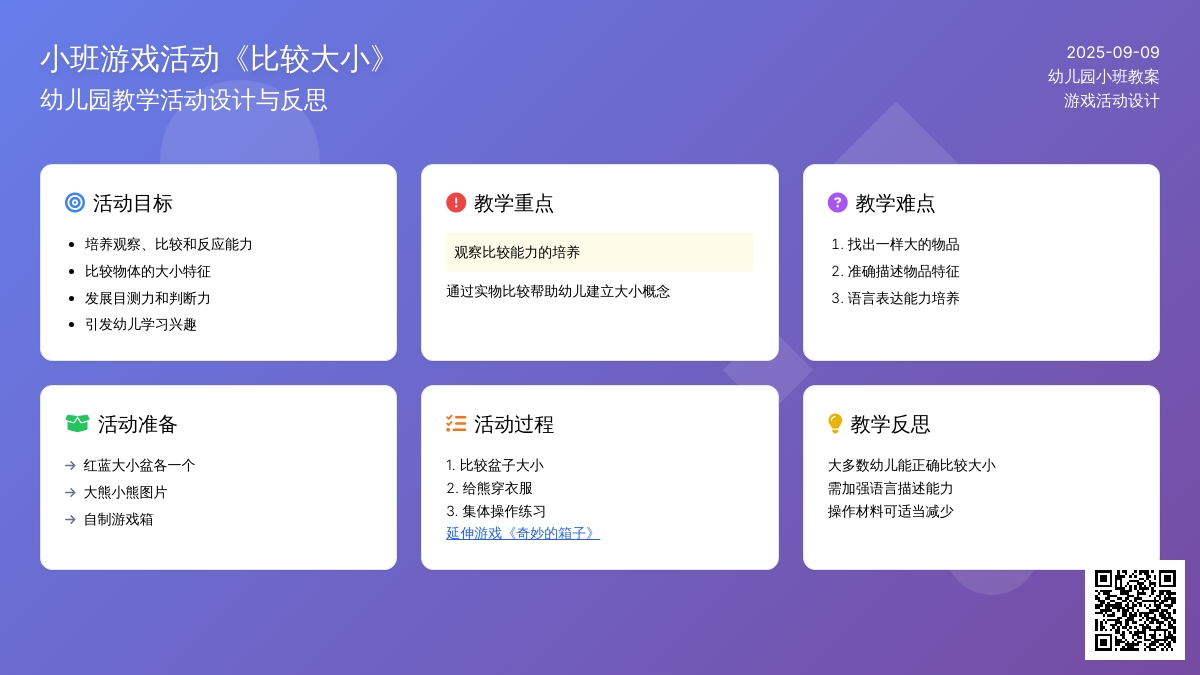Viewport: 1200px width, 675px height.
Task: Click the arrow icon before 红蓝大小盆各一个
Action: tap(70, 465)
